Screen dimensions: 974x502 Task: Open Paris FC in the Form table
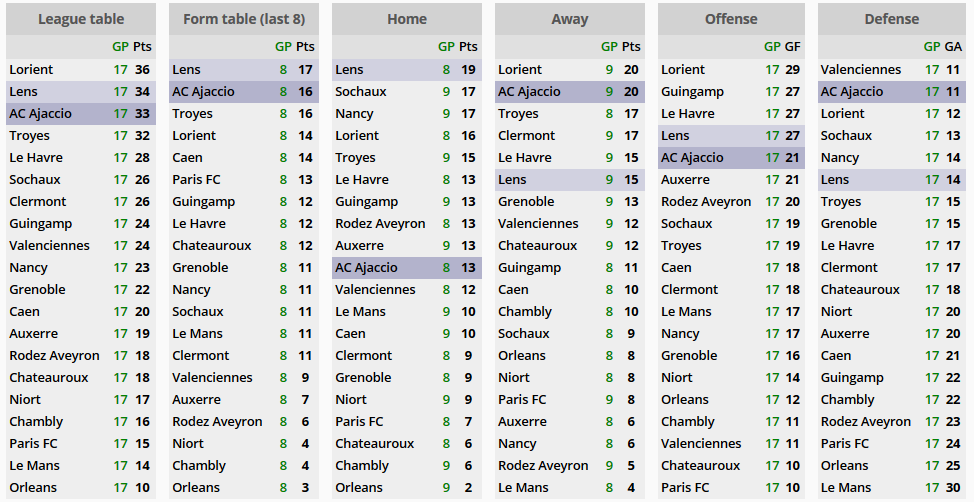coord(196,180)
